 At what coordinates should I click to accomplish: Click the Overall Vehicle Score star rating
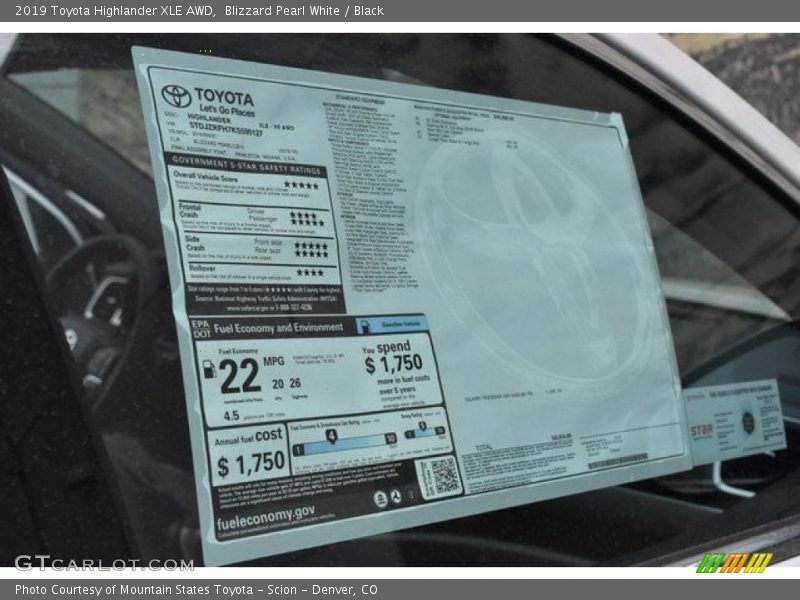pyautogui.click(x=300, y=185)
